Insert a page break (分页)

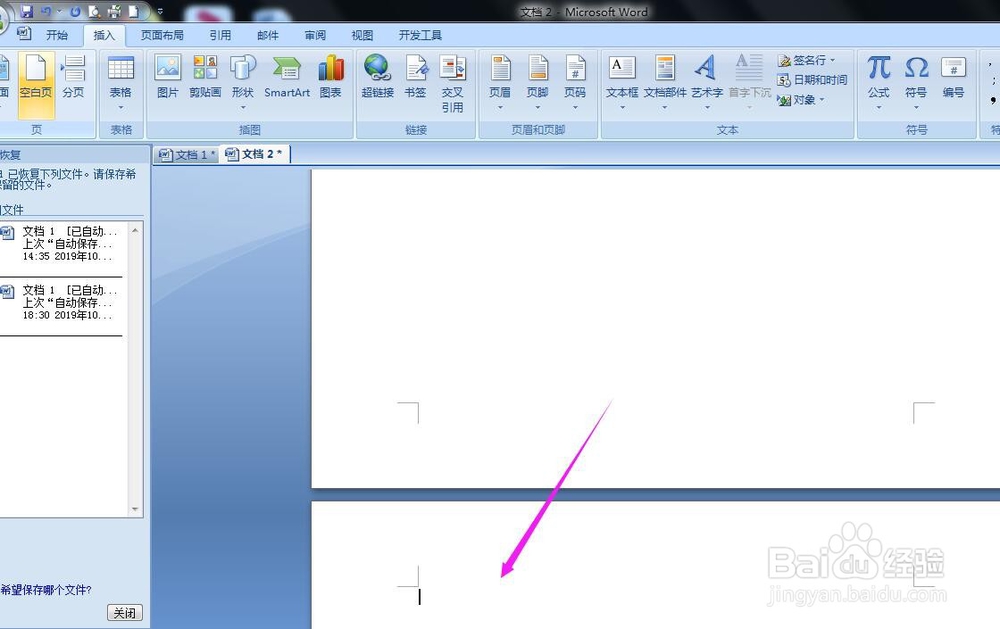pyautogui.click(x=73, y=77)
